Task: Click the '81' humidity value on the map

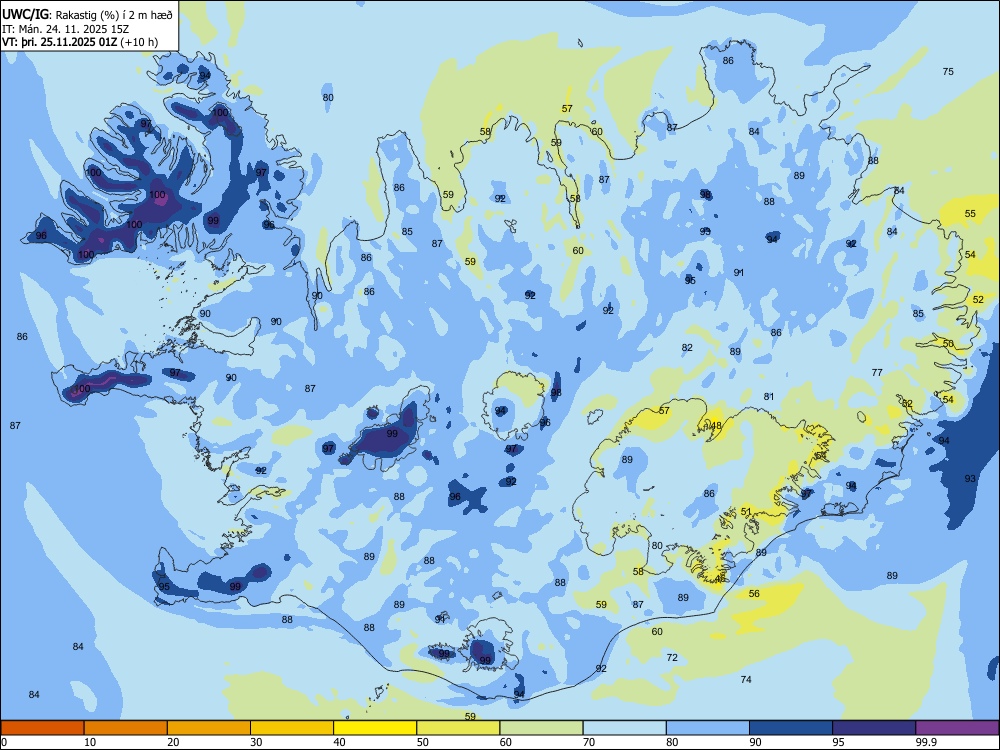Action: pos(769,397)
